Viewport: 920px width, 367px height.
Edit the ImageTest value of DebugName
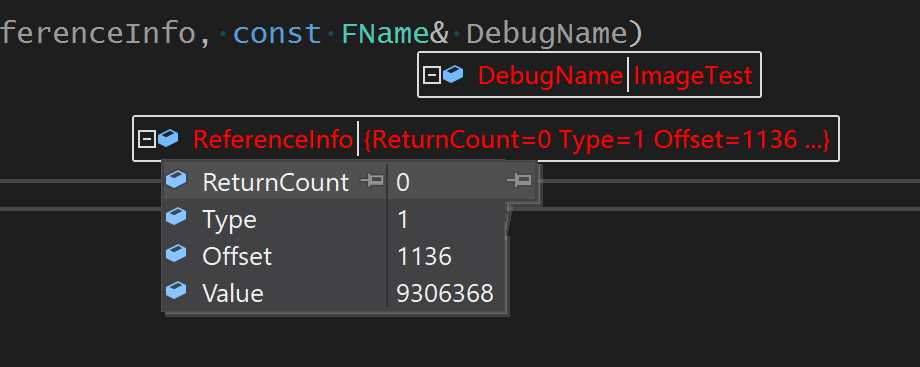[x=693, y=76]
